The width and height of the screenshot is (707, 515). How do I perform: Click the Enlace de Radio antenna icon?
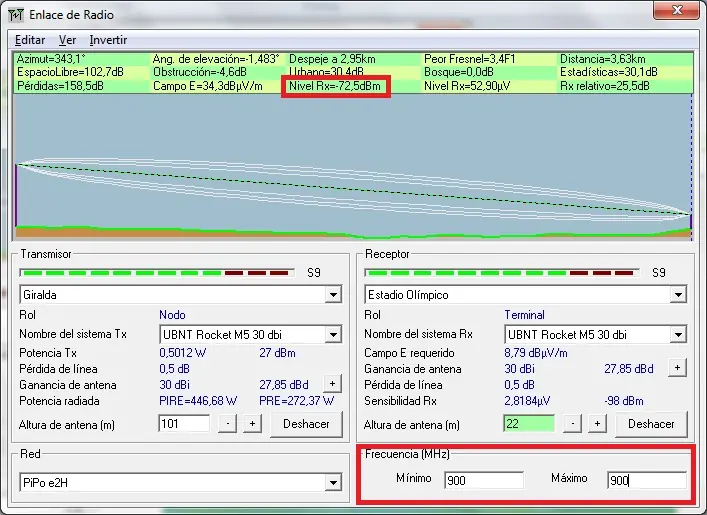[16, 15]
